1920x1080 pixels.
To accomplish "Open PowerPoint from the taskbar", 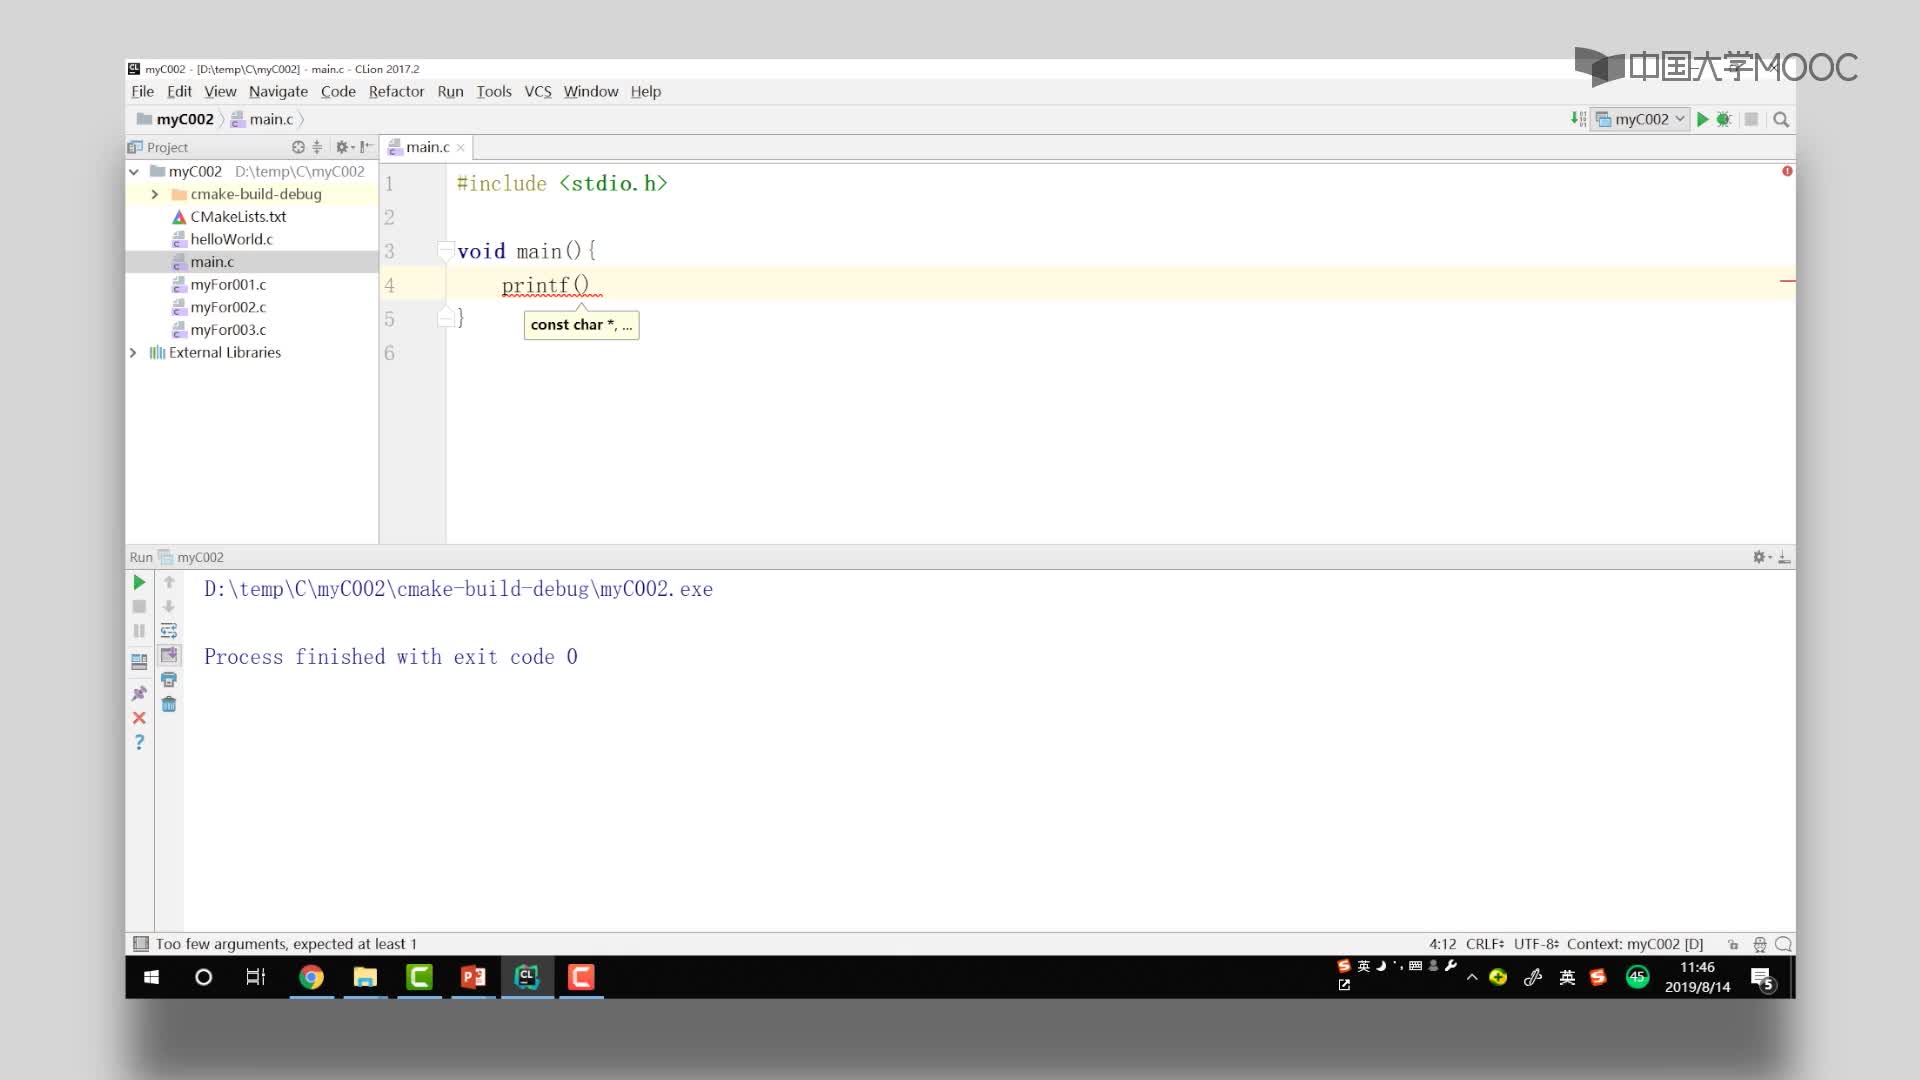I will click(473, 977).
